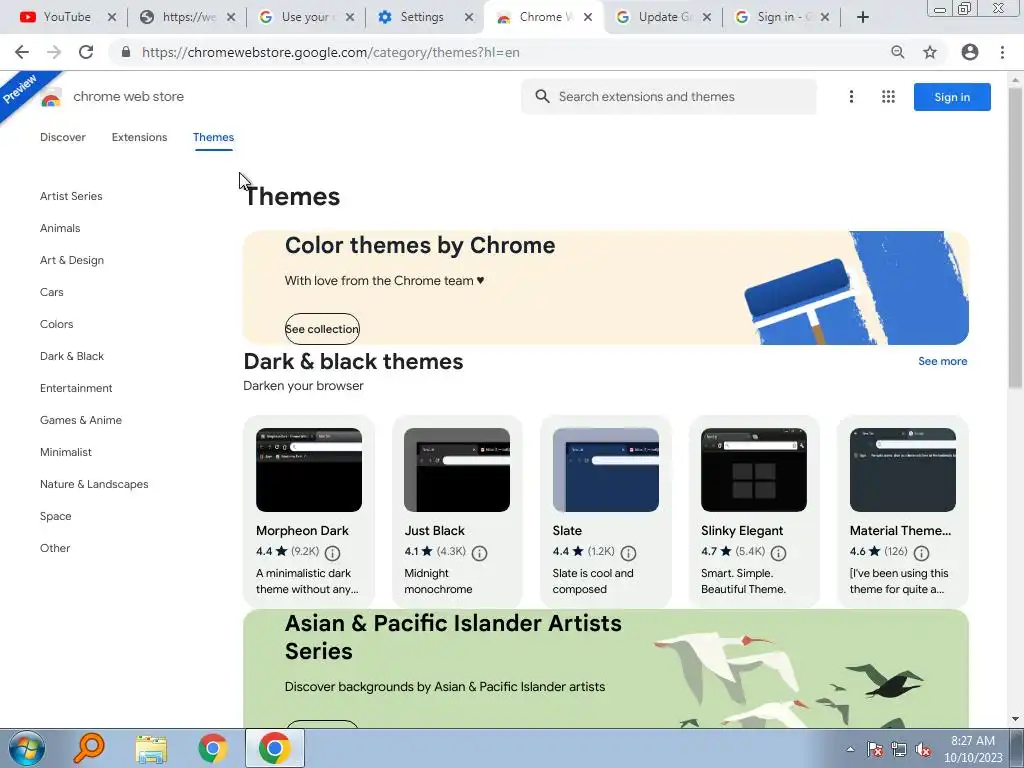Viewport: 1024px width, 768px height.
Task: Open the Morpheon Dark theme thumbnail
Action: tap(309, 470)
